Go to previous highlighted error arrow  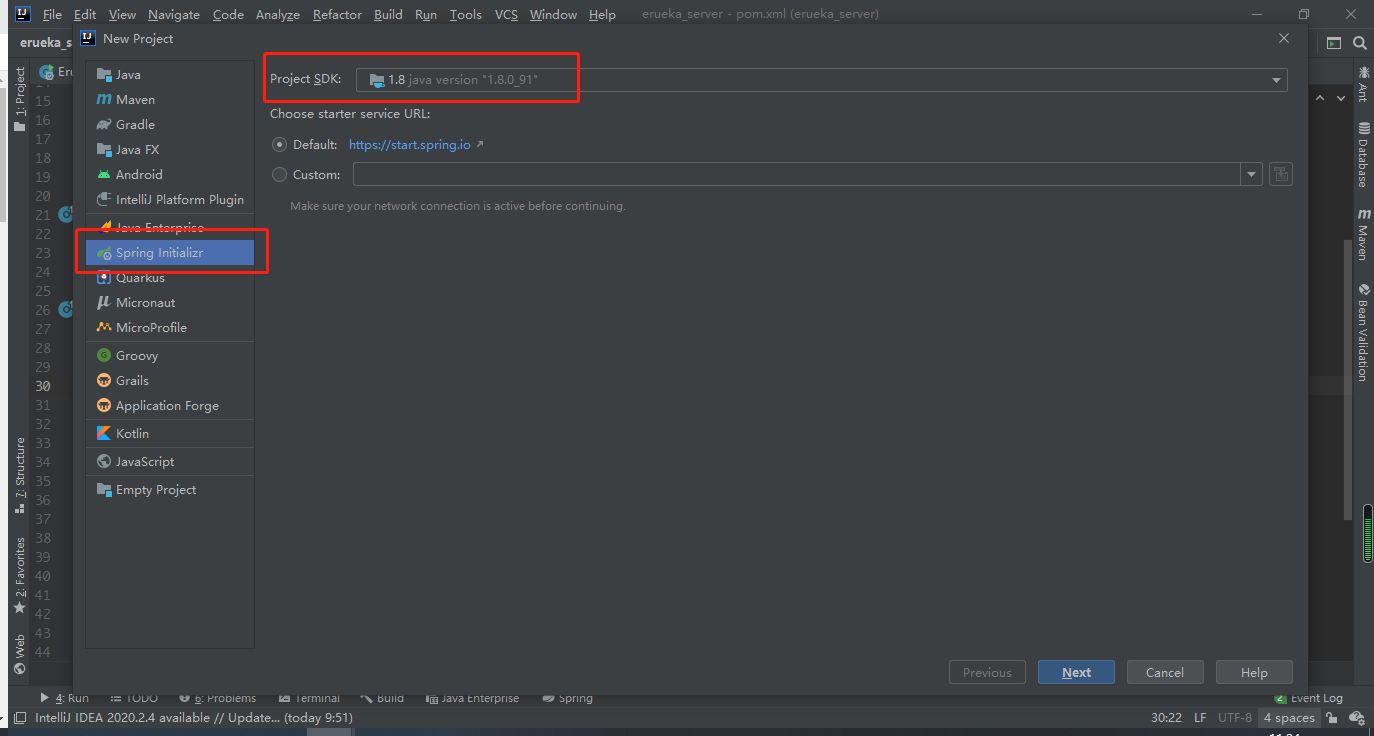[1320, 98]
